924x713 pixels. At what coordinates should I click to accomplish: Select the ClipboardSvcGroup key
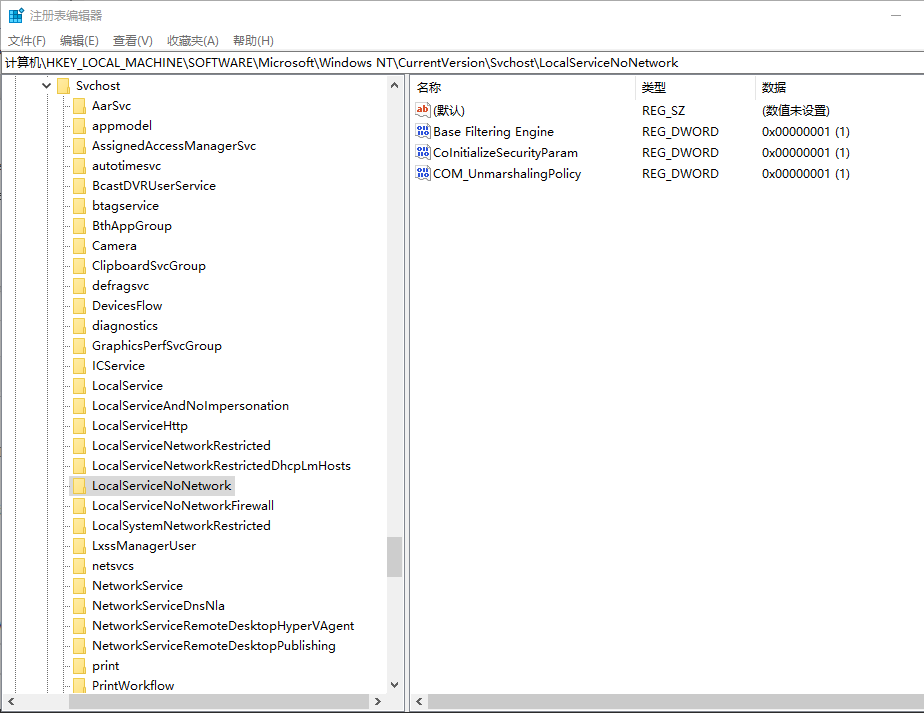tap(148, 266)
